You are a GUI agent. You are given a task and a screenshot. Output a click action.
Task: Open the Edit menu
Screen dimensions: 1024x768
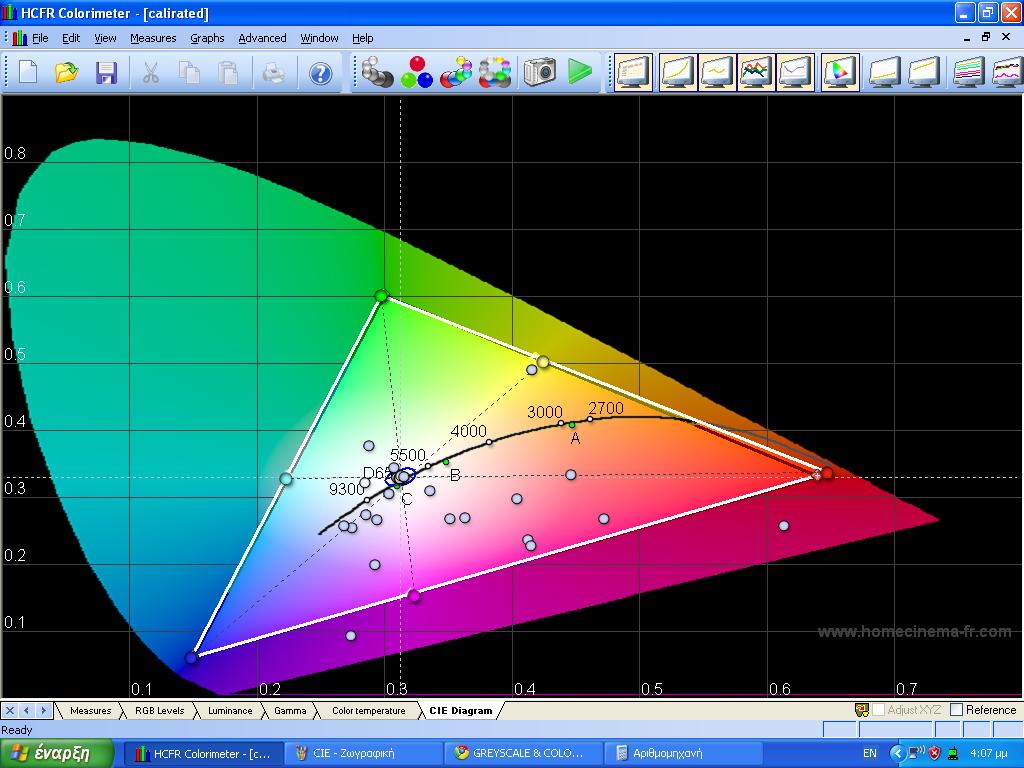(71, 38)
